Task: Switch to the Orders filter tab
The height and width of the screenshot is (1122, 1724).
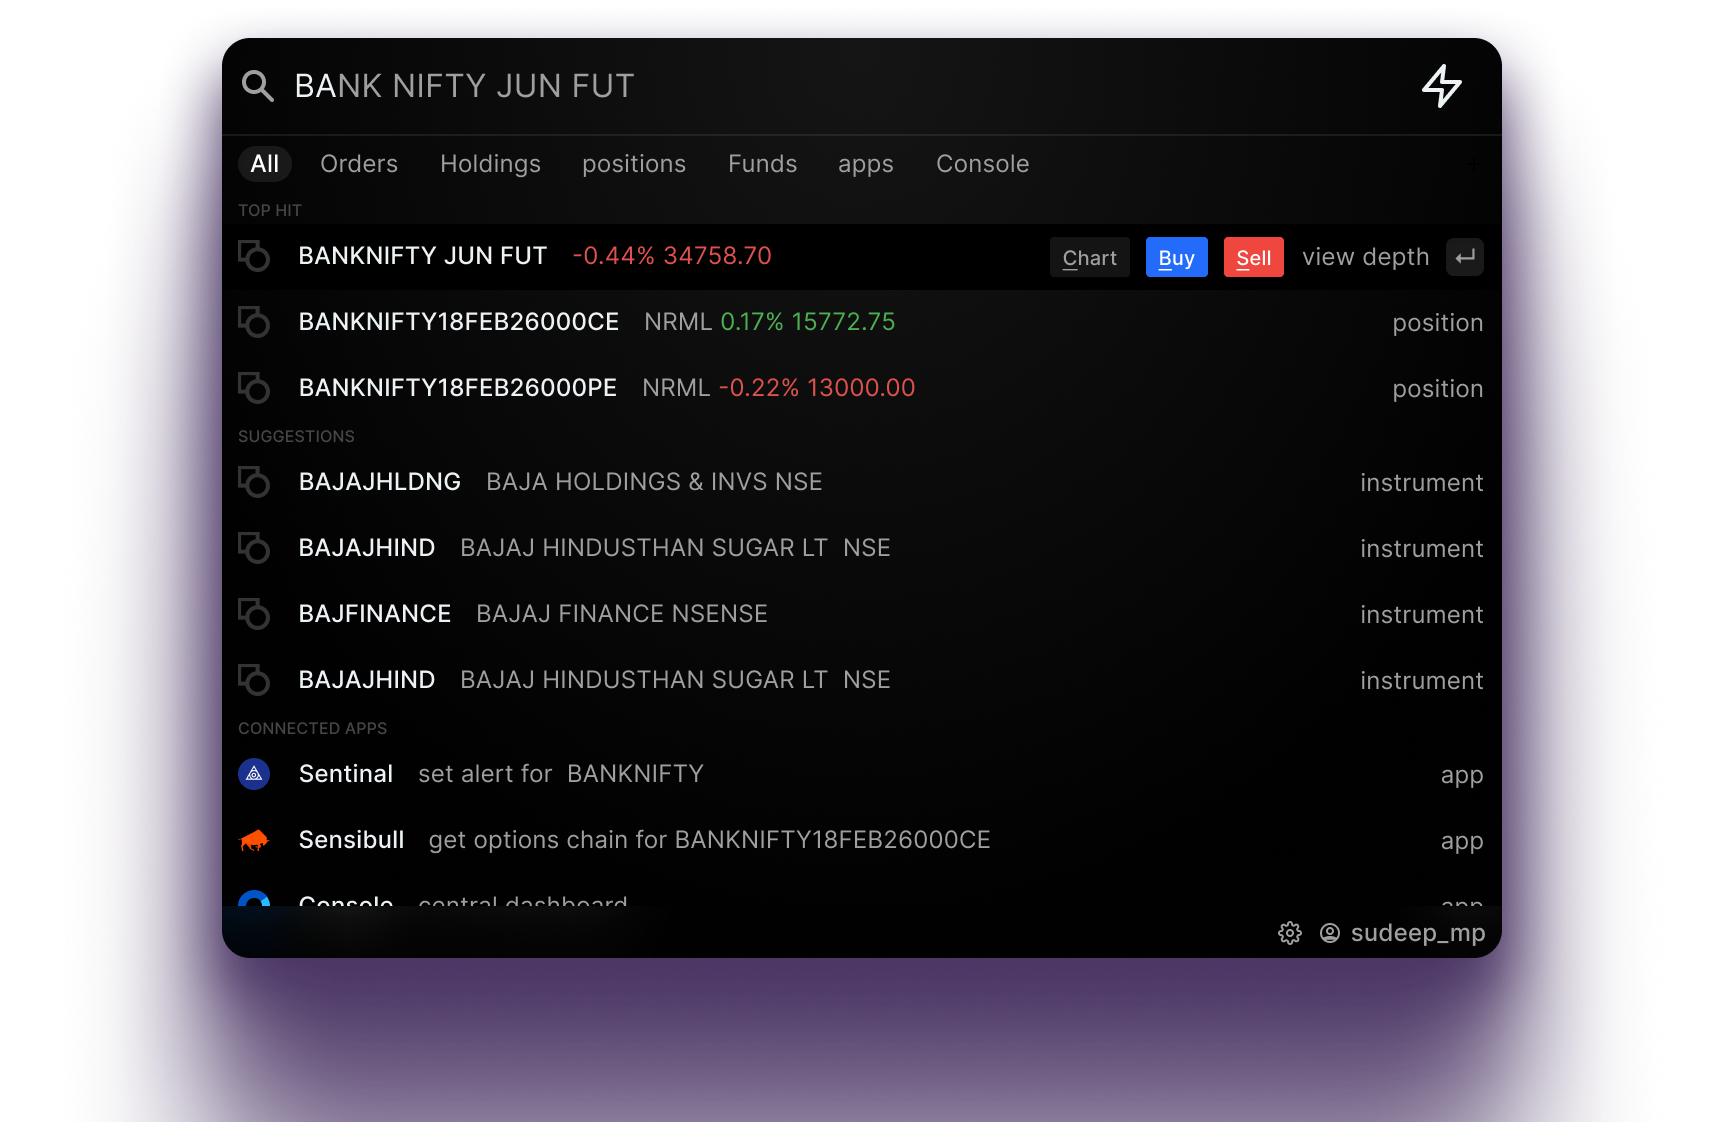Action: click(358, 164)
